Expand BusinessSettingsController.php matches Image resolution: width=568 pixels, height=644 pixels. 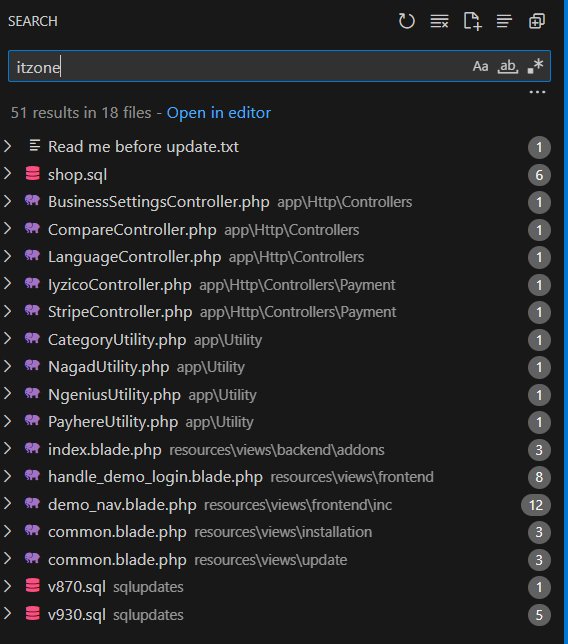[7, 201]
